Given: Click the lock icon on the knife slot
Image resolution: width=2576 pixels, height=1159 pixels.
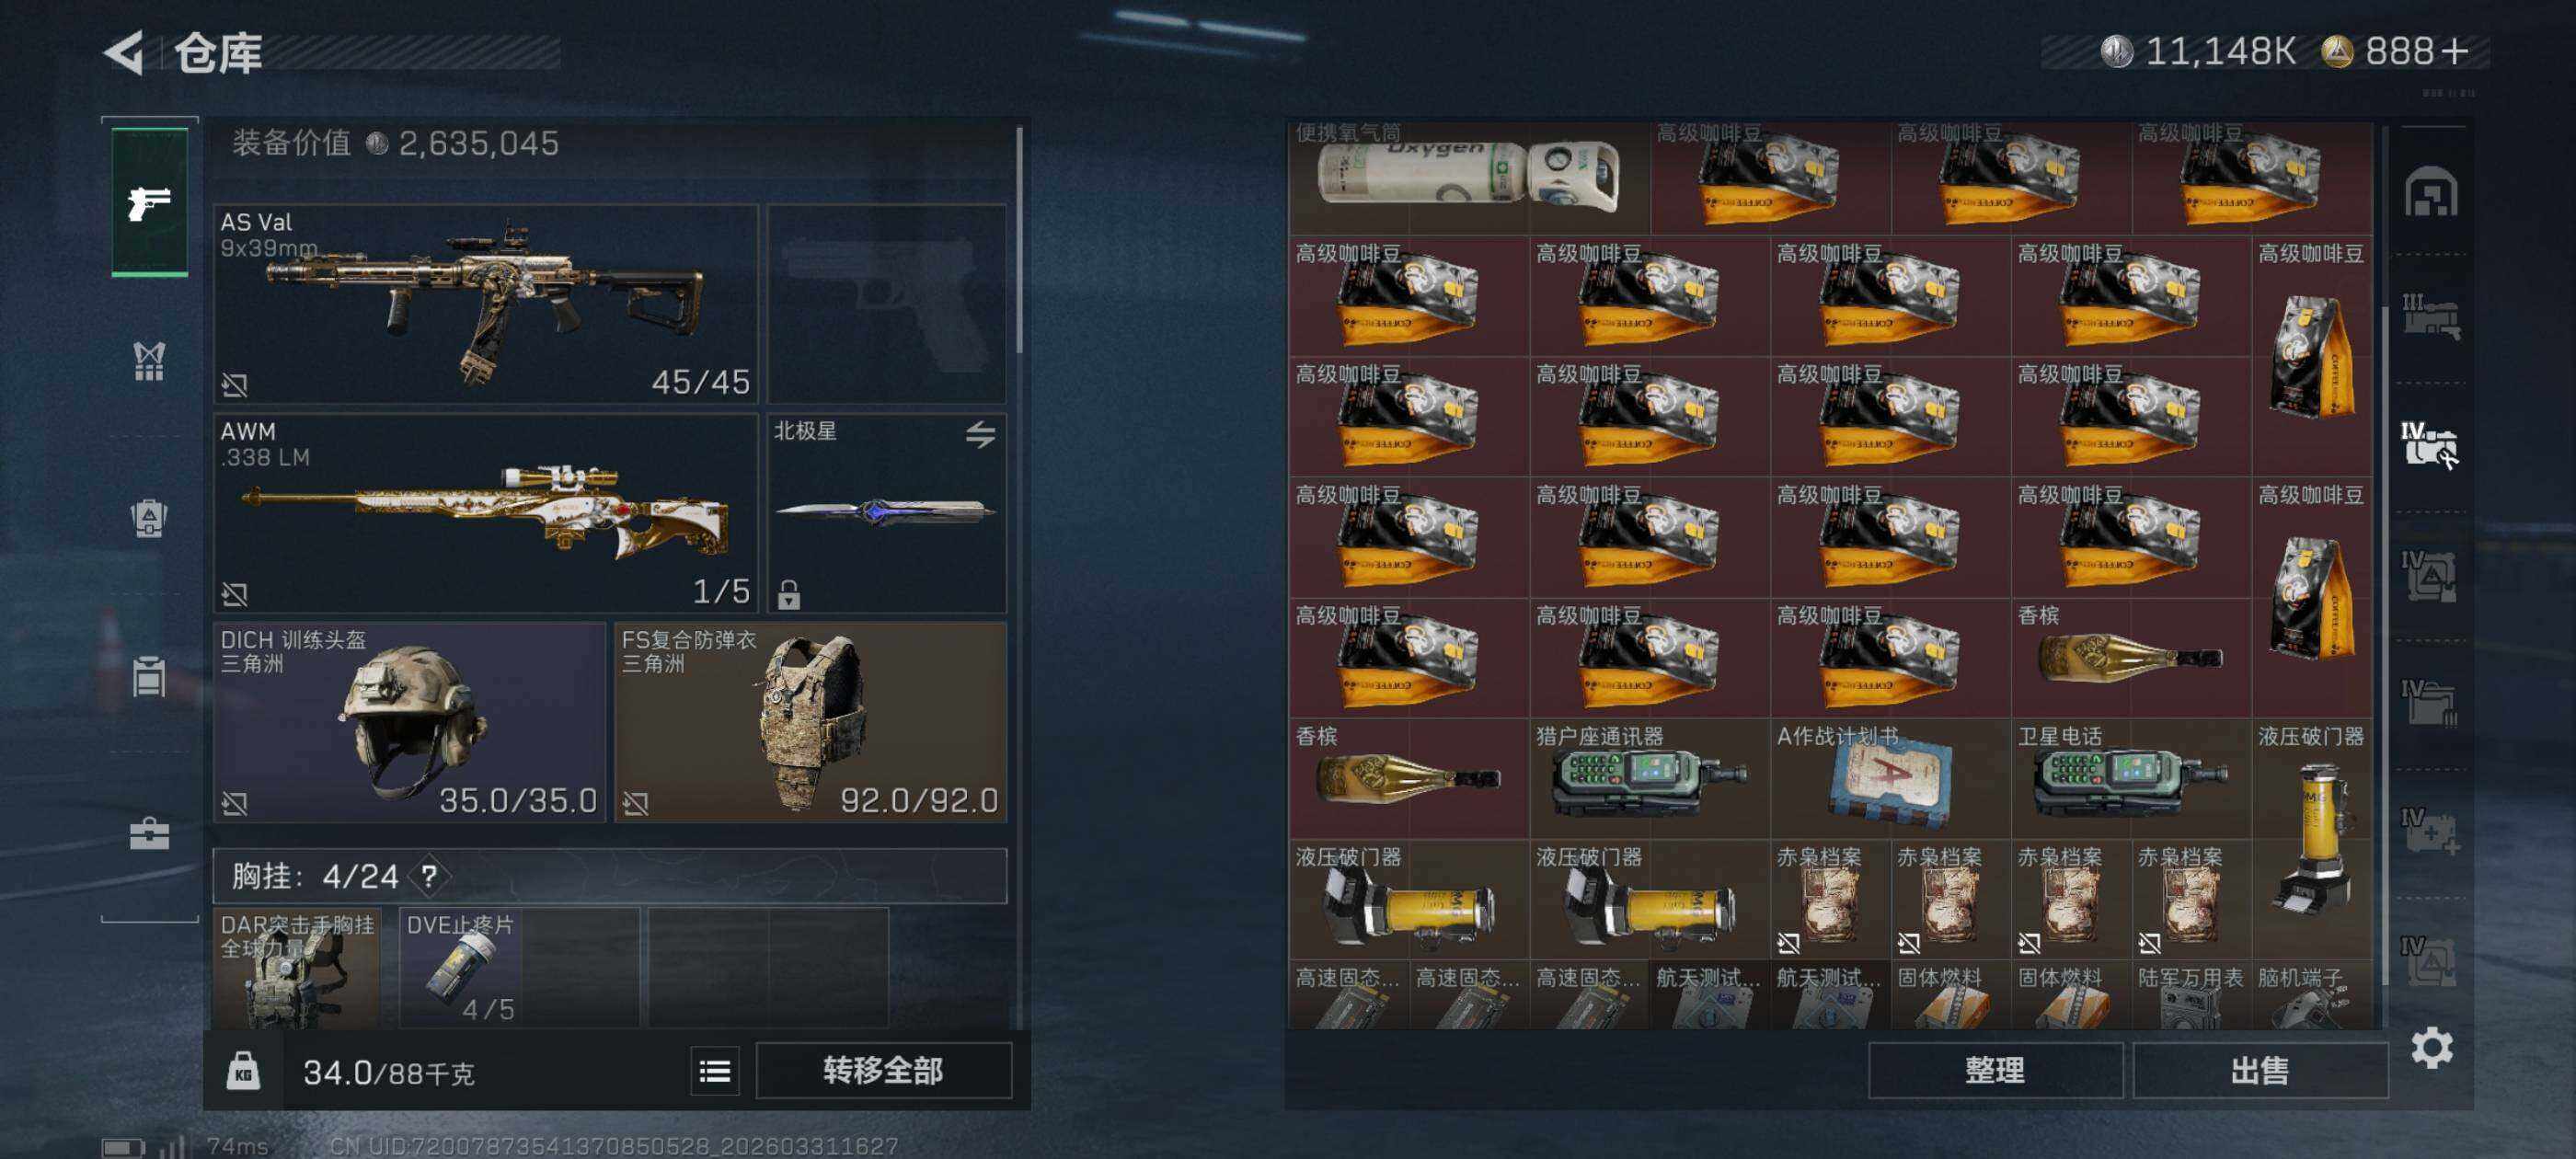Looking at the screenshot, I should [x=789, y=595].
